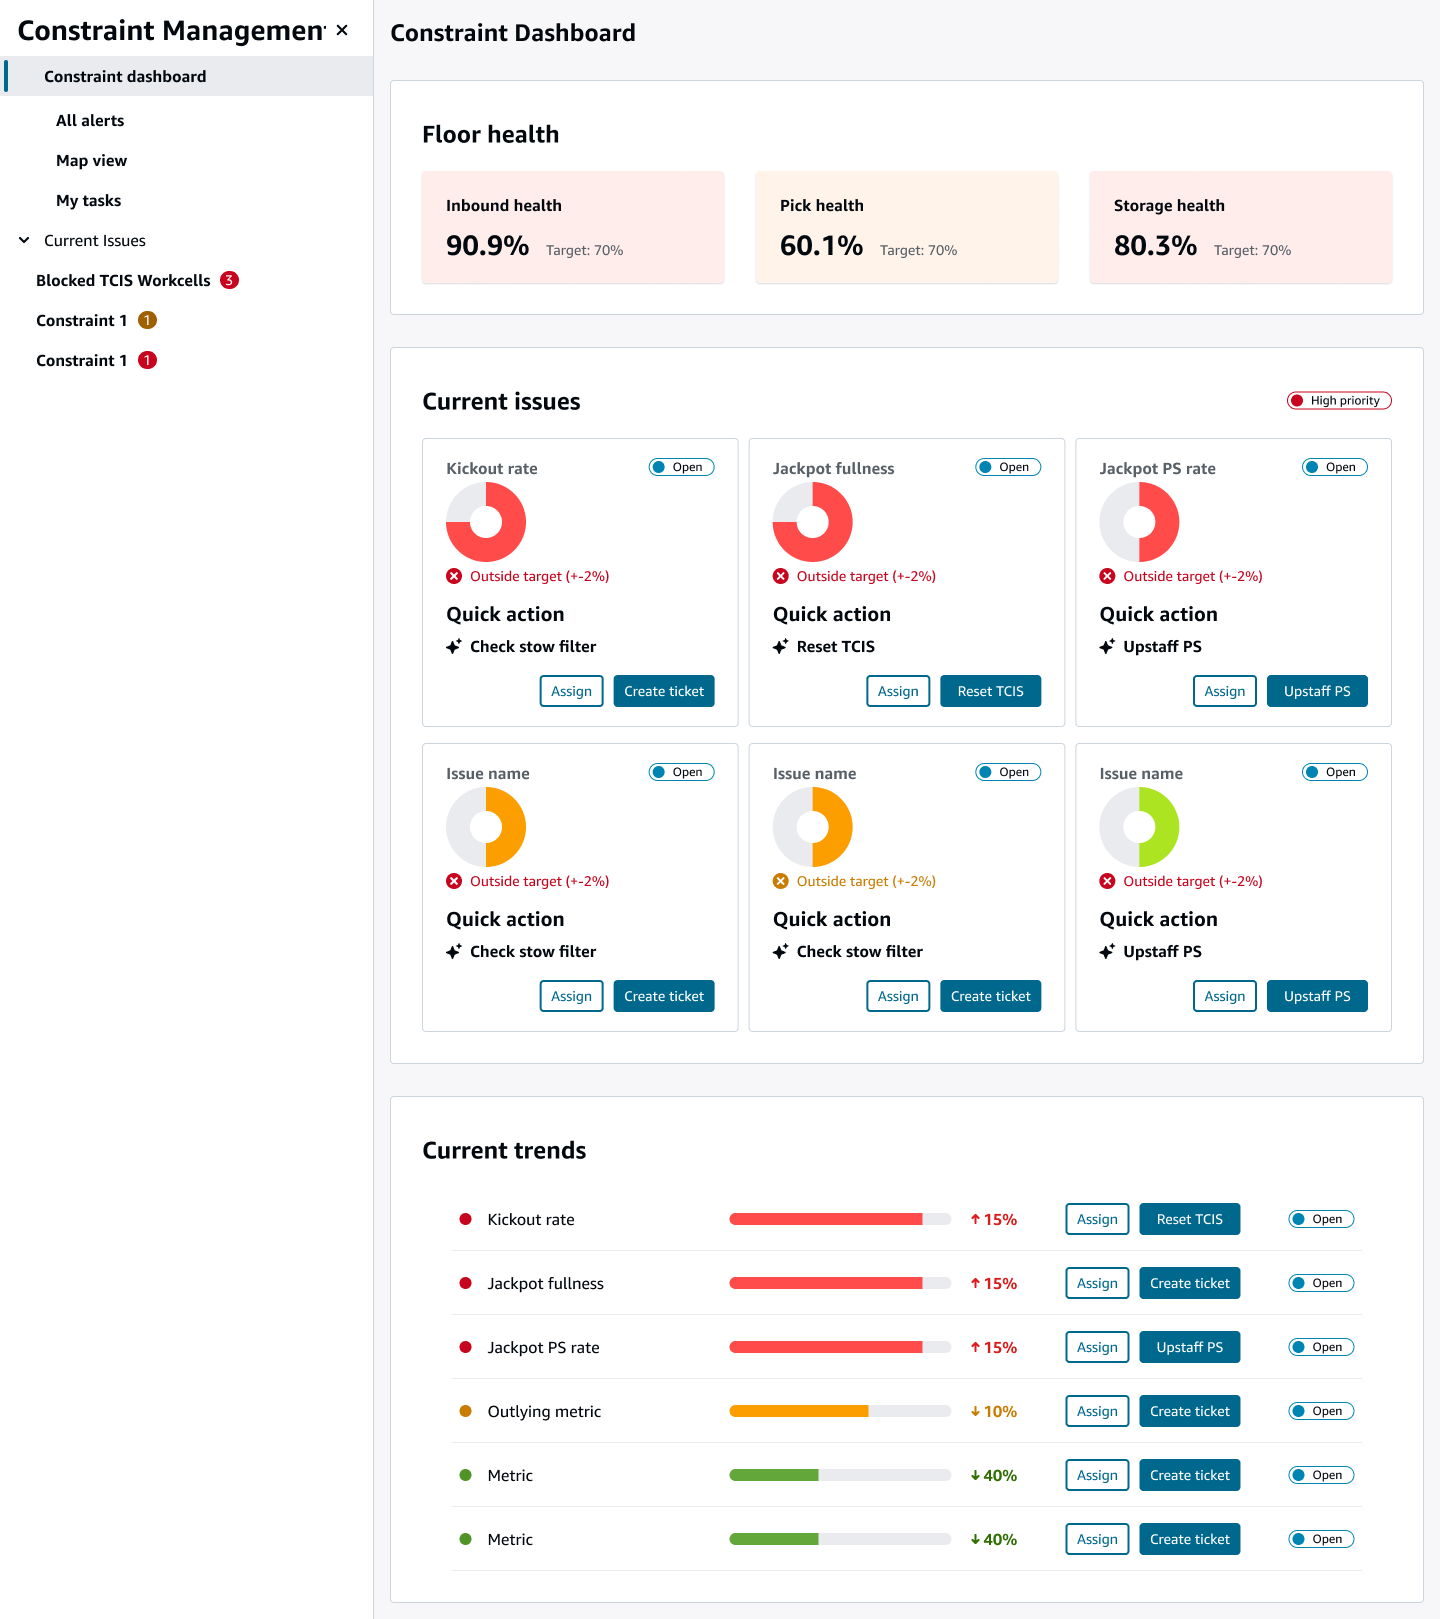This screenshot has height=1619, width=1440.
Task: Click the Jackpot PS rate card Open badge
Action: coord(1335,467)
